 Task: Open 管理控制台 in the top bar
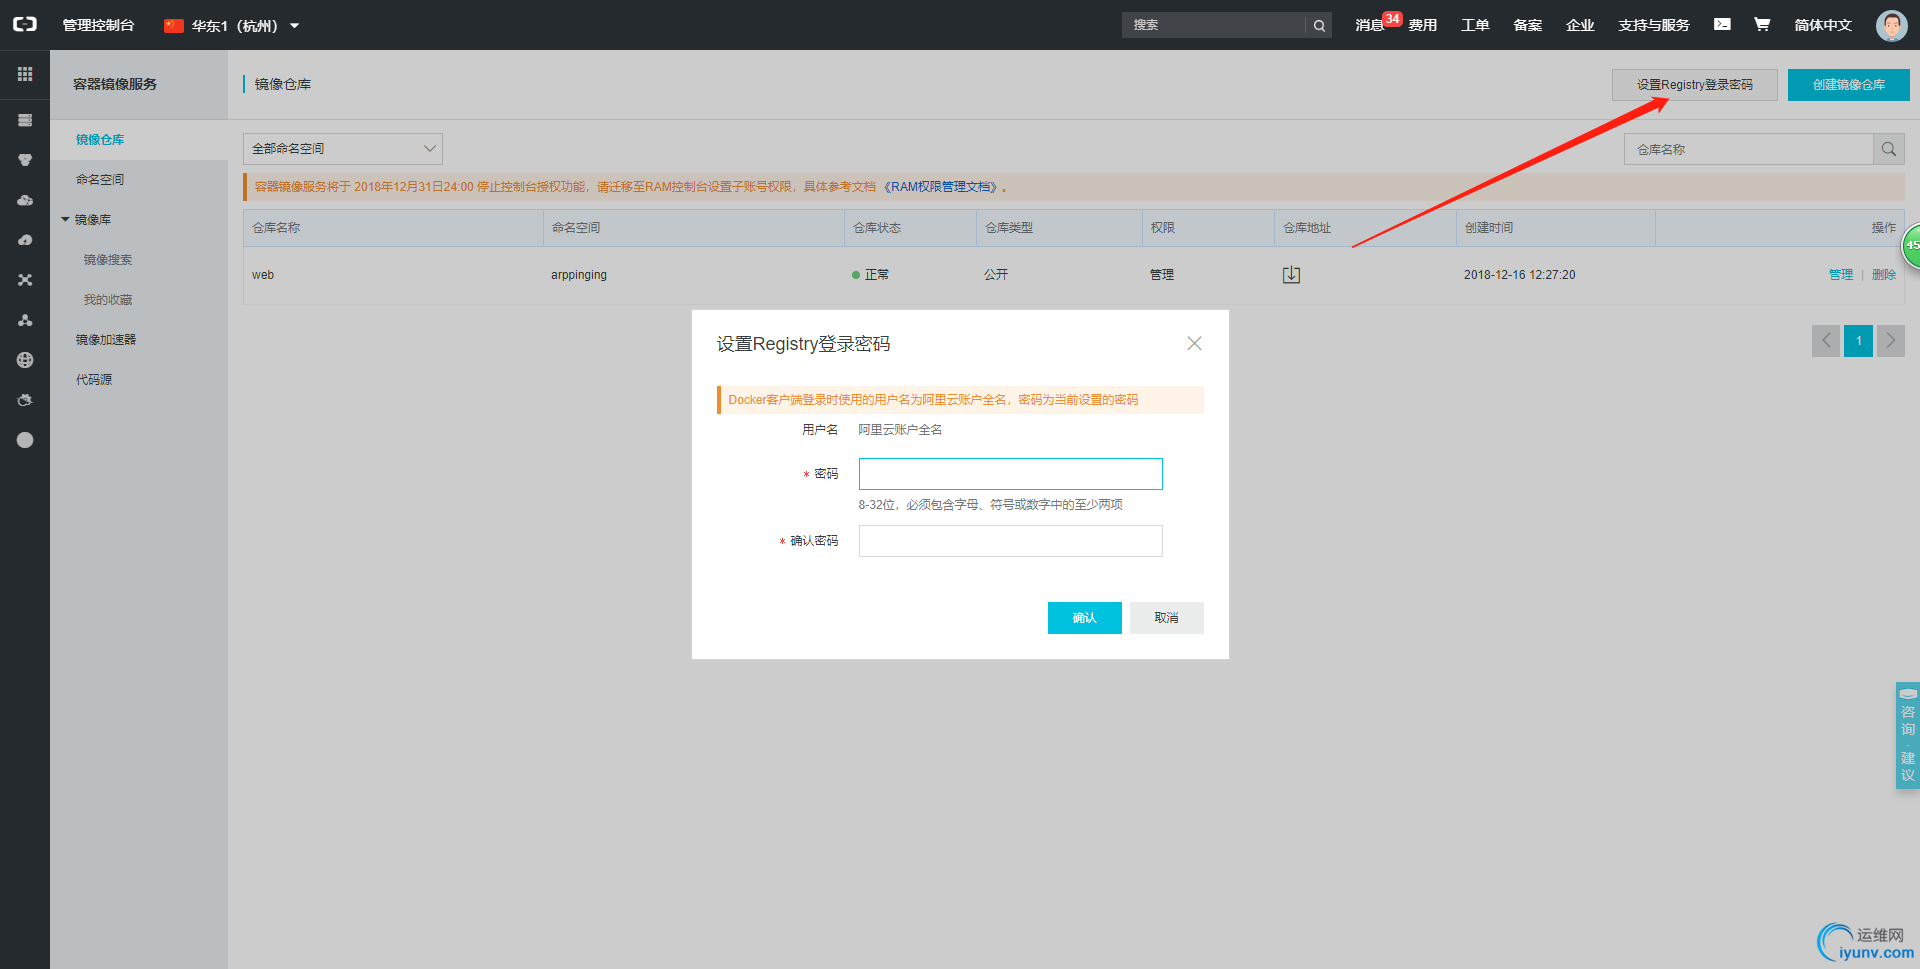pyautogui.click(x=98, y=25)
